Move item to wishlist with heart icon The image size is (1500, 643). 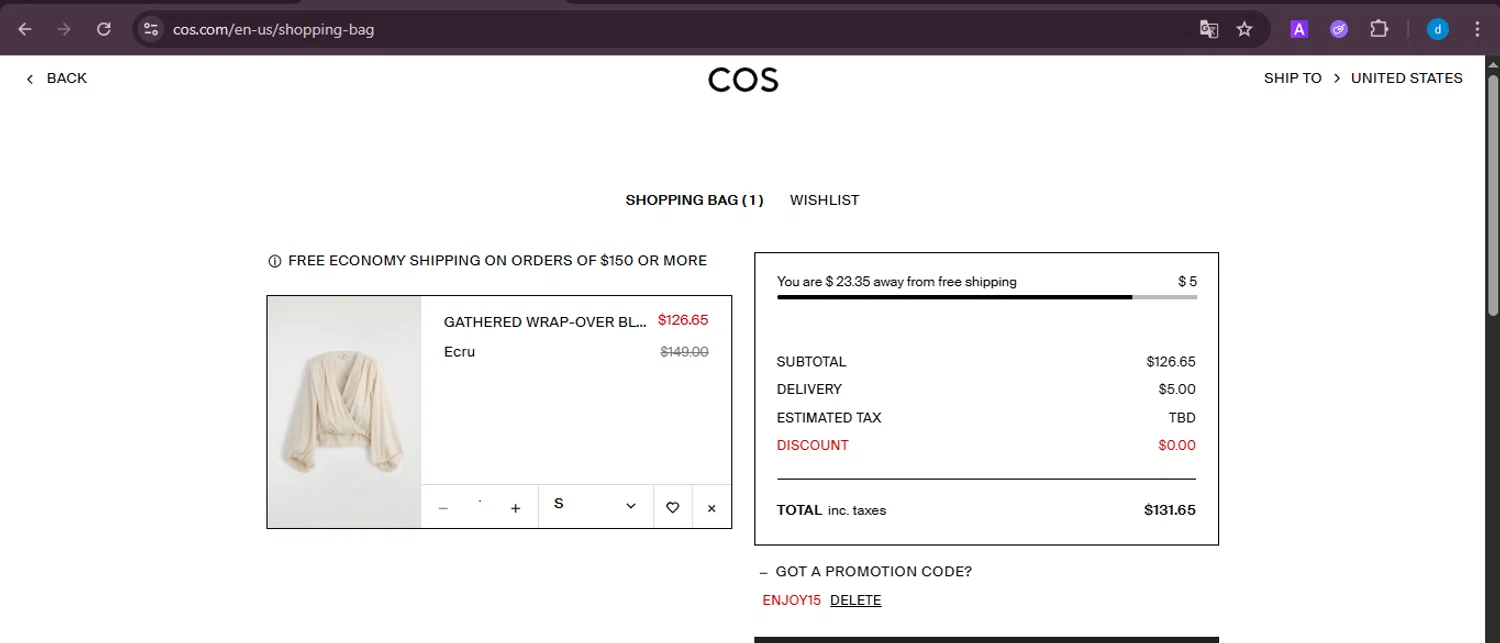click(x=672, y=508)
